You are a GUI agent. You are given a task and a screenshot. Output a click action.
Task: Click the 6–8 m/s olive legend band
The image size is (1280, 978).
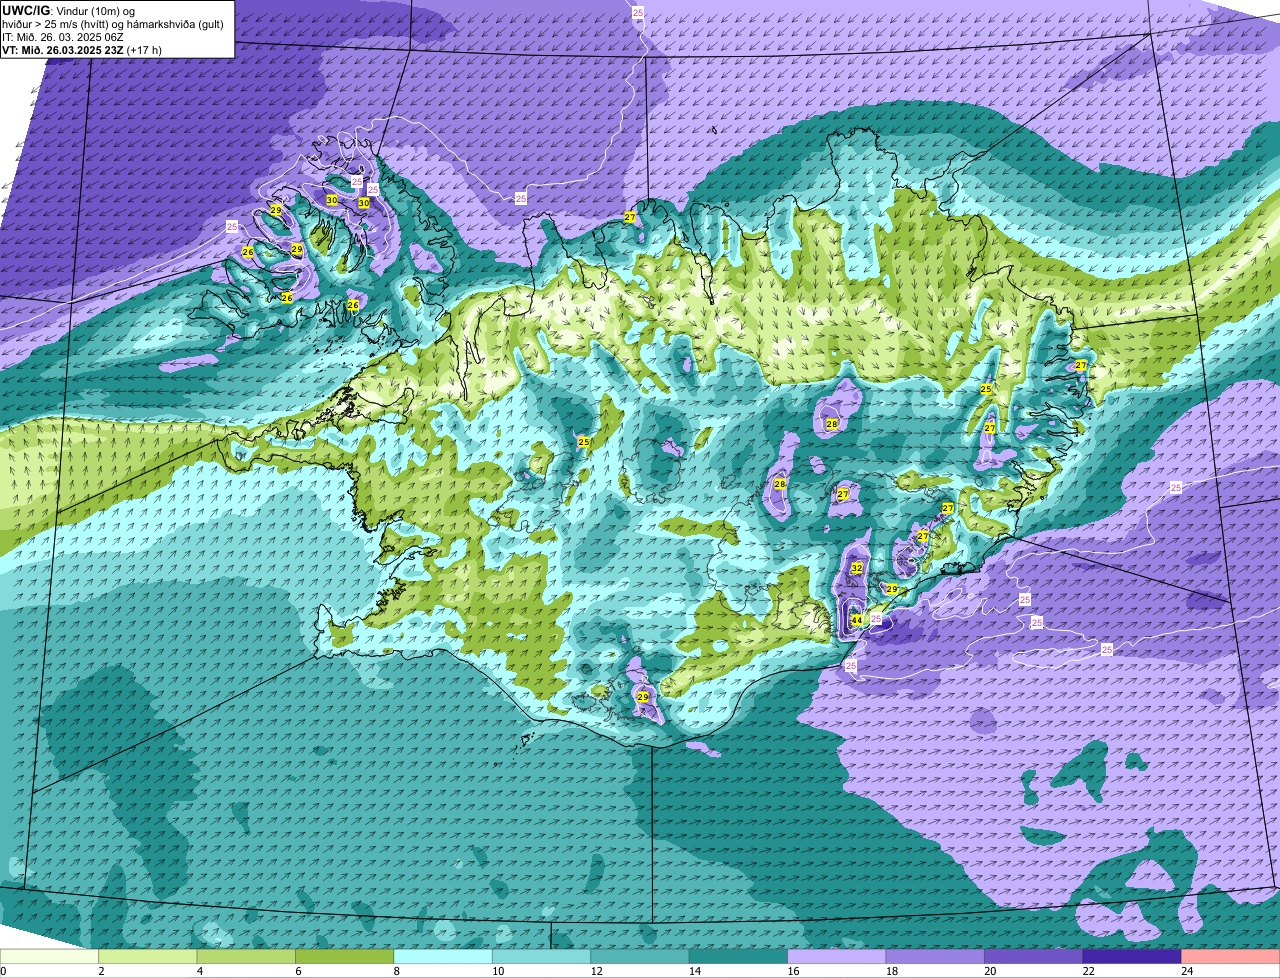tap(345, 956)
